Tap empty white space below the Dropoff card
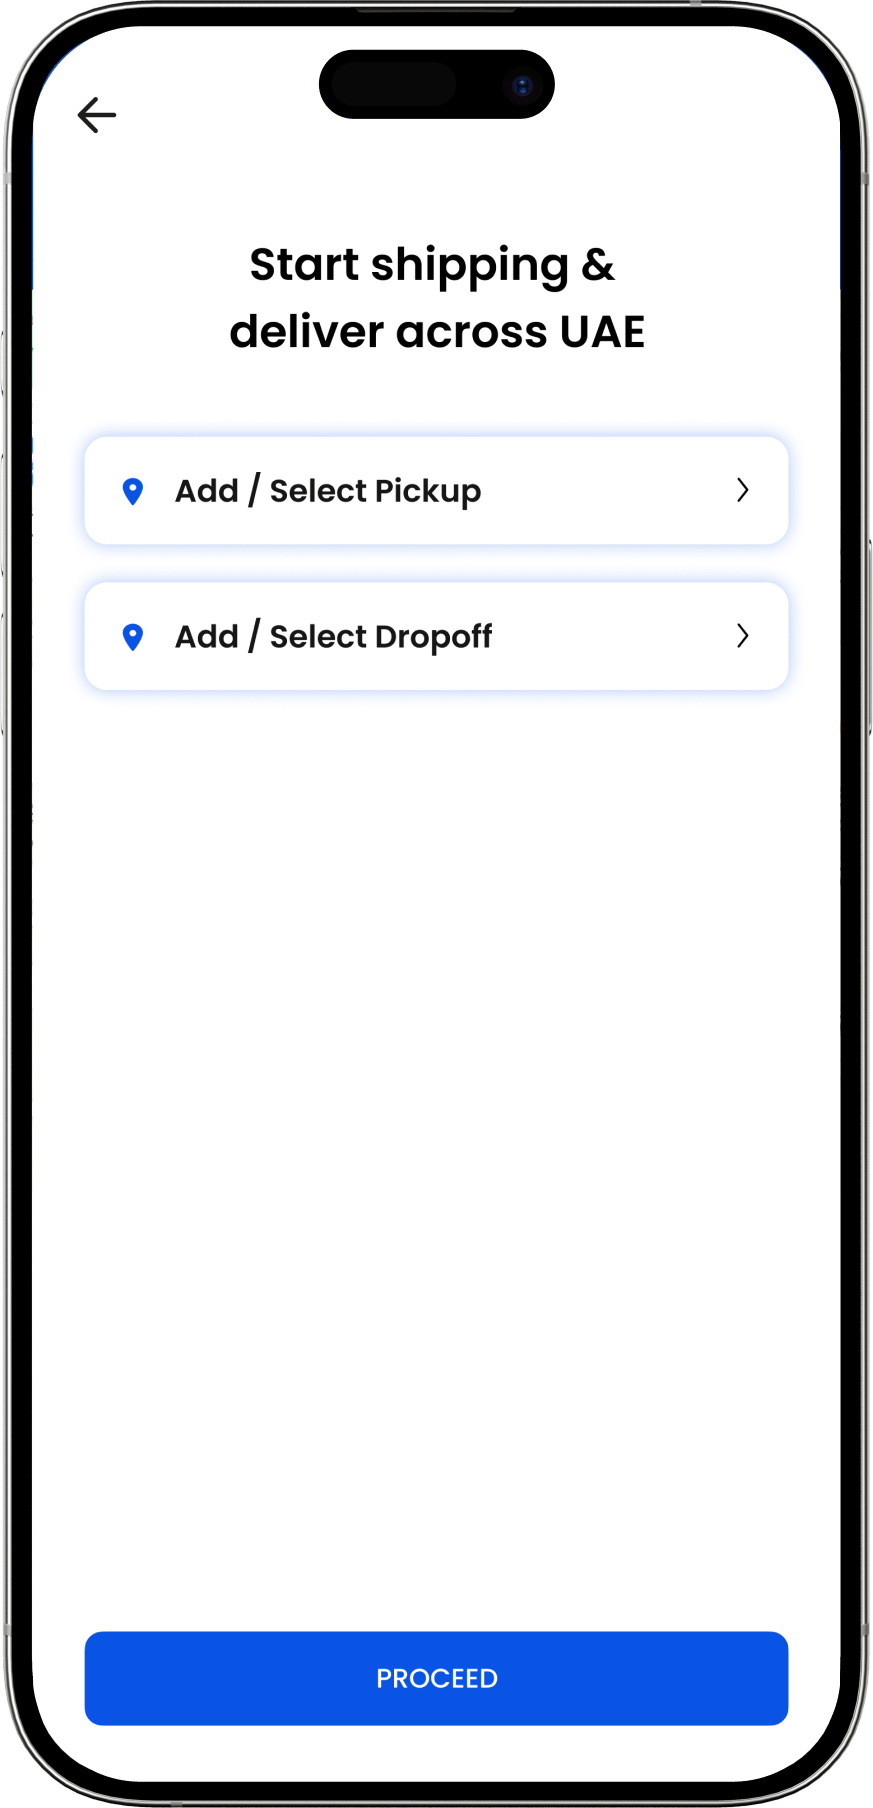The image size is (873, 1808). [436, 1100]
